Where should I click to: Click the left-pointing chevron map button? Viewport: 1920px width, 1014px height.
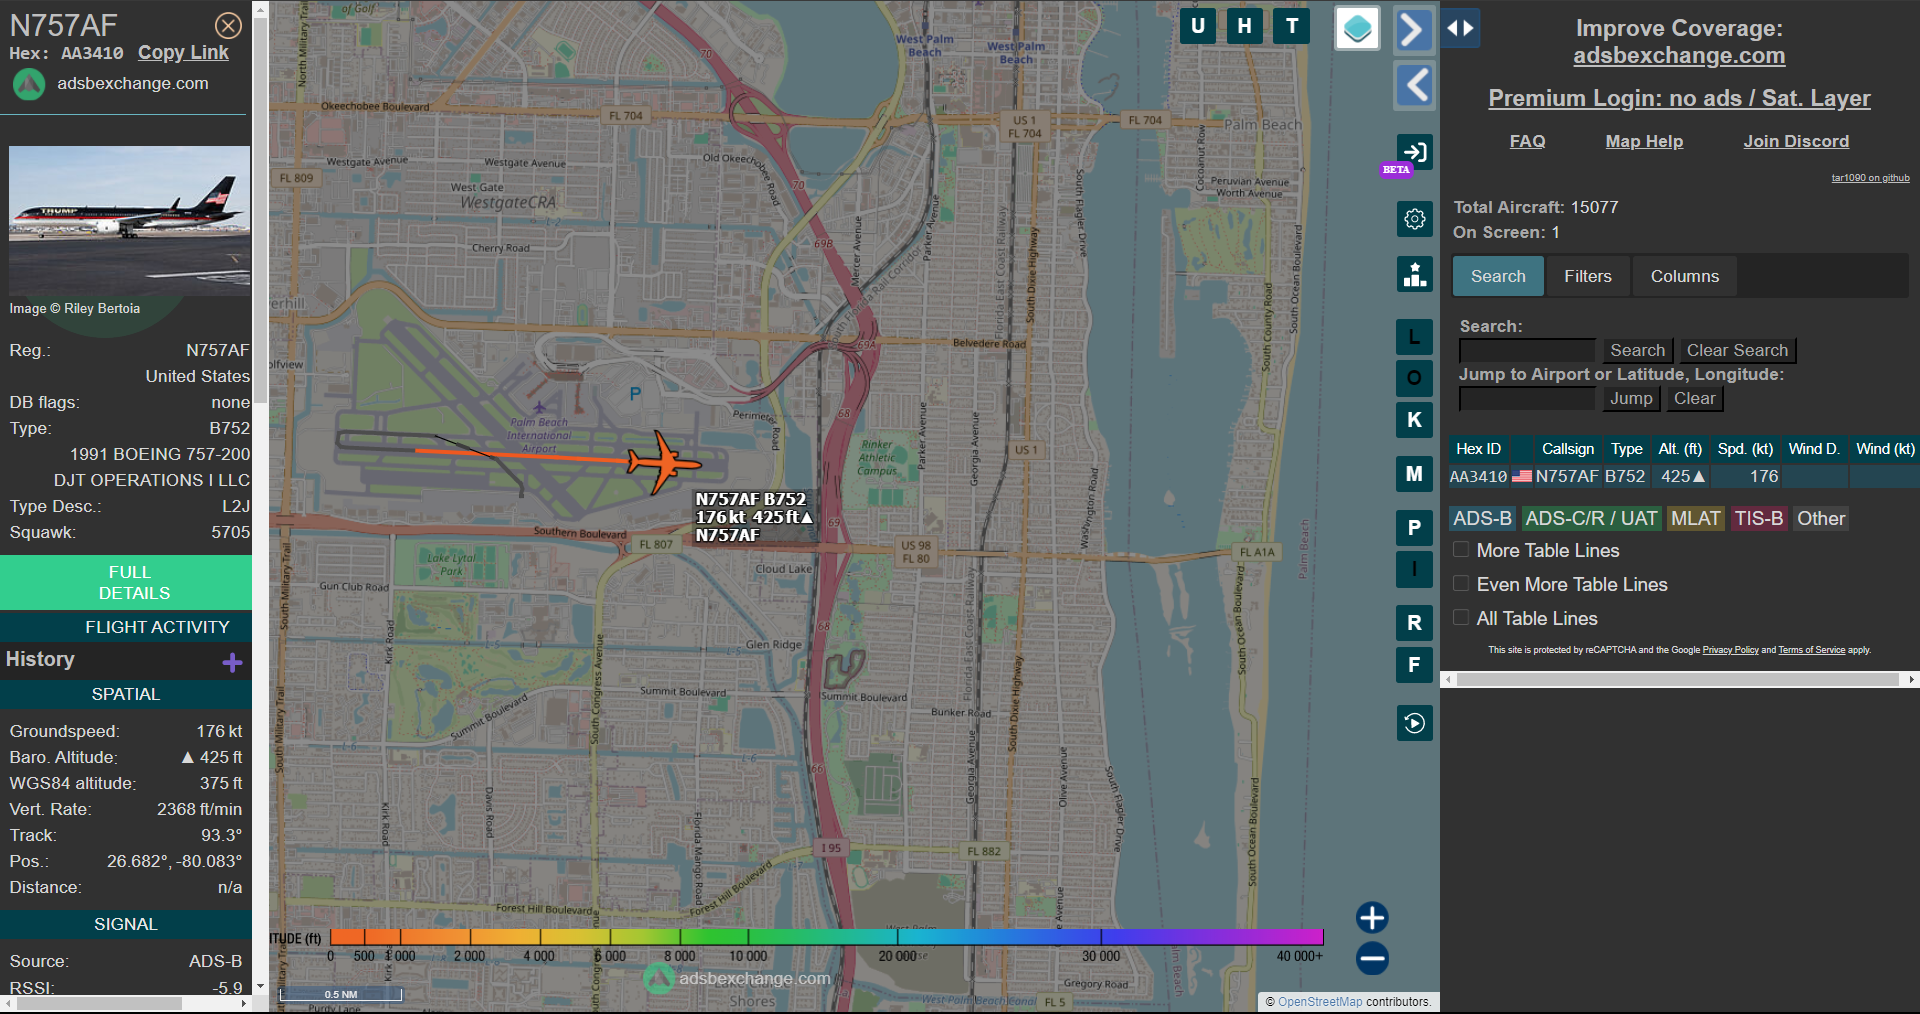pos(1414,85)
